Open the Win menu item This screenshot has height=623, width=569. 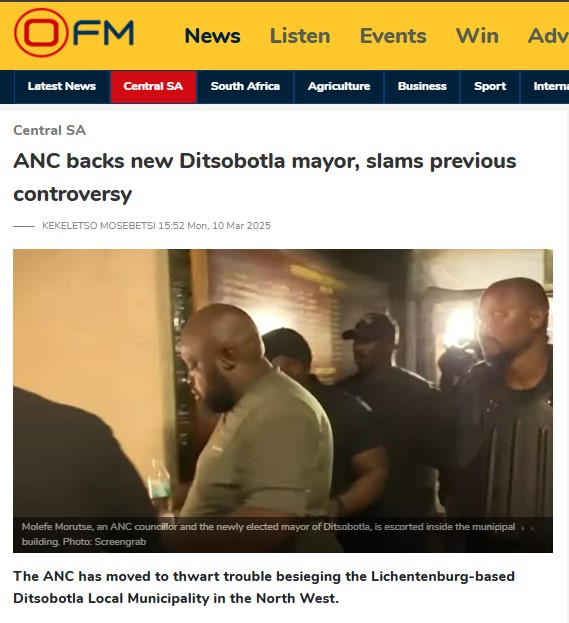coord(477,36)
